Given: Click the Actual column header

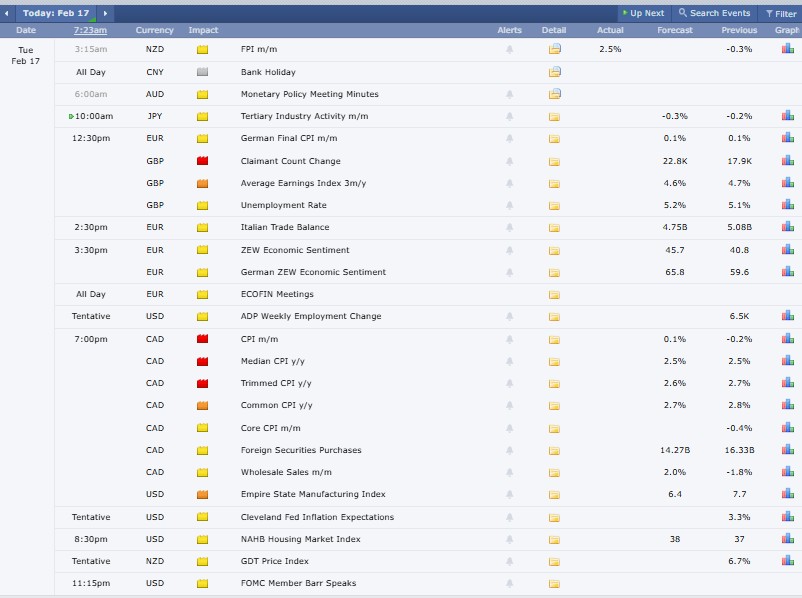Looking at the screenshot, I should (610, 30).
